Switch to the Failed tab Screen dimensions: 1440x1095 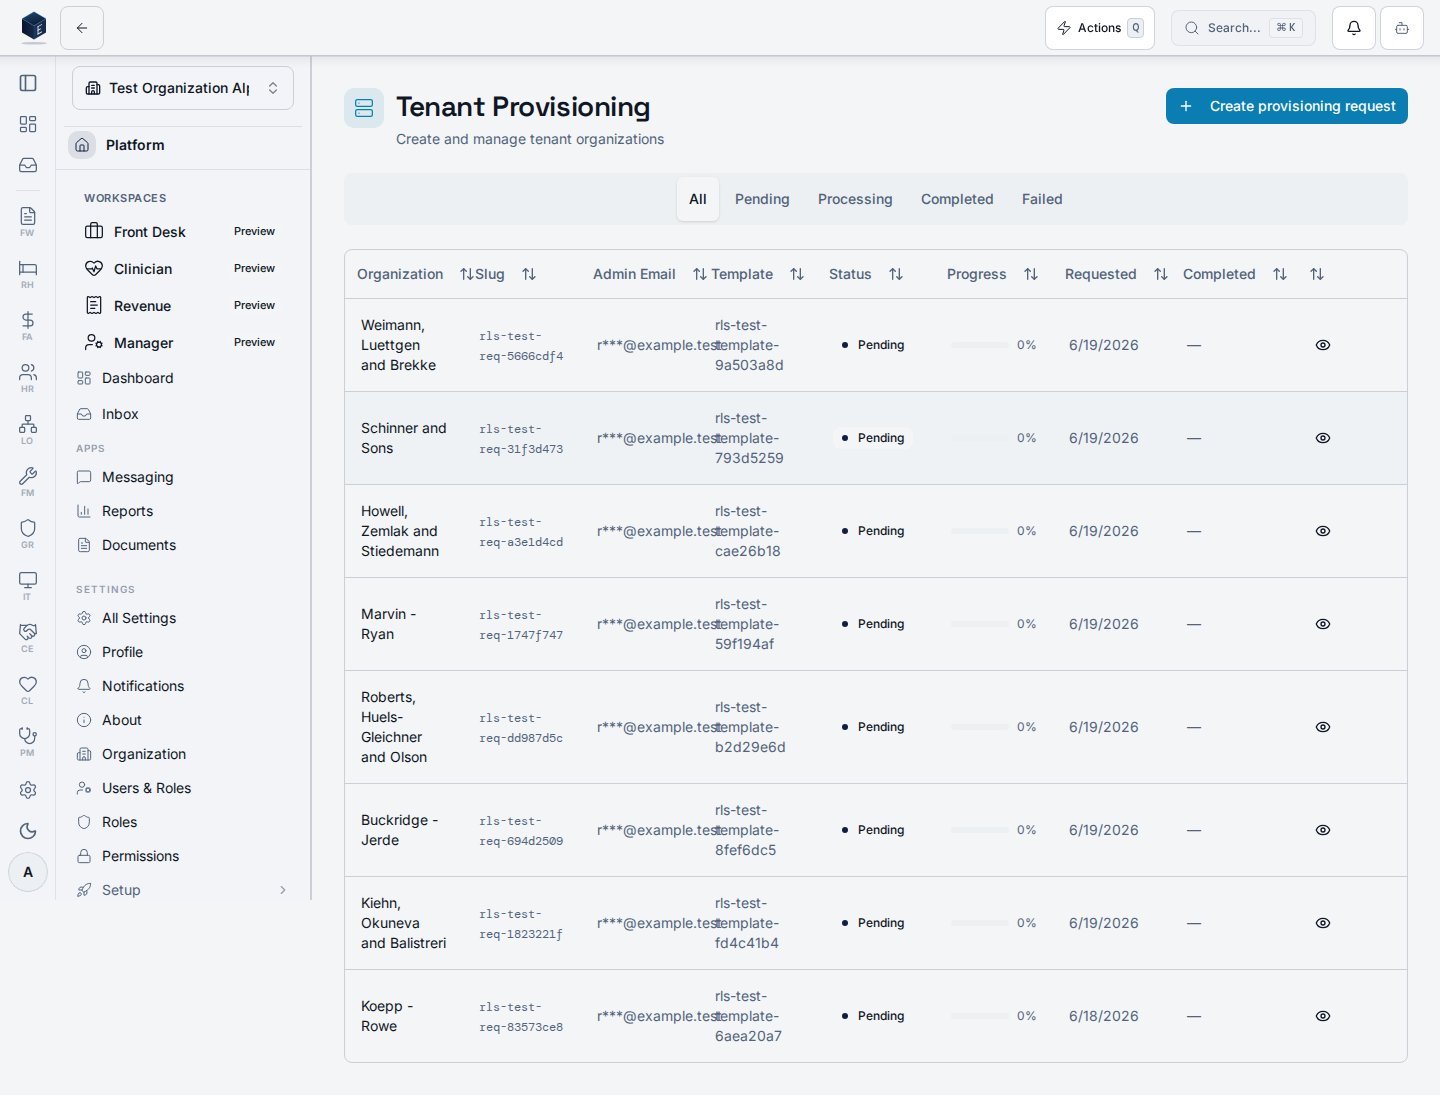click(x=1042, y=199)
